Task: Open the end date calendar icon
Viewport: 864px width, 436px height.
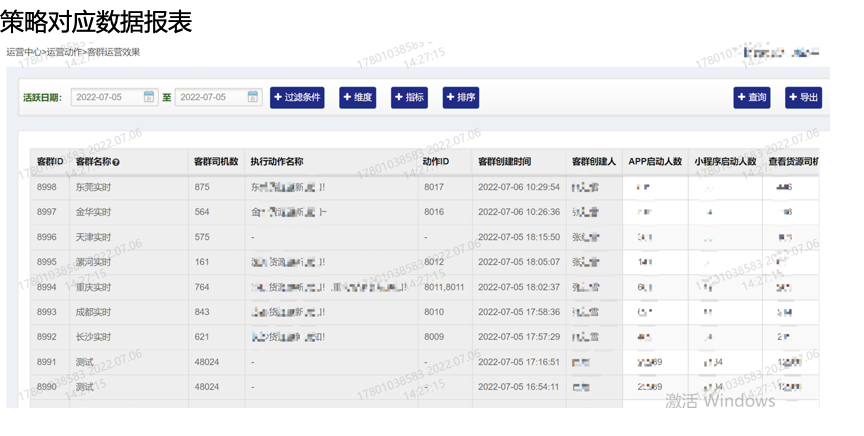Action: [252, 97]
